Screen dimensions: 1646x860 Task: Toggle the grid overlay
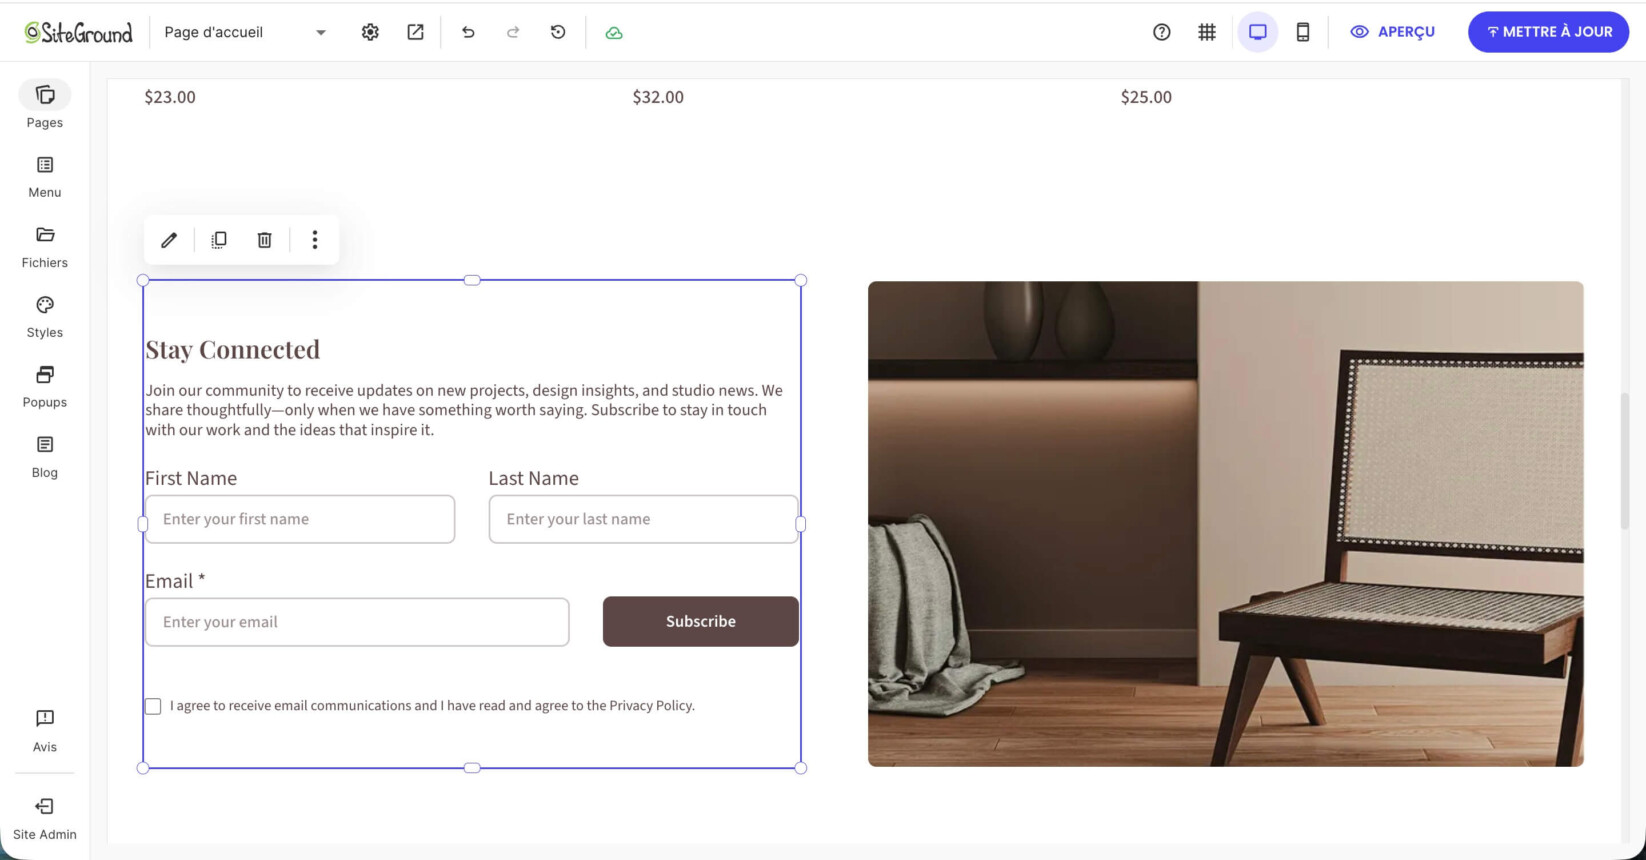[x=1207, y=32]
